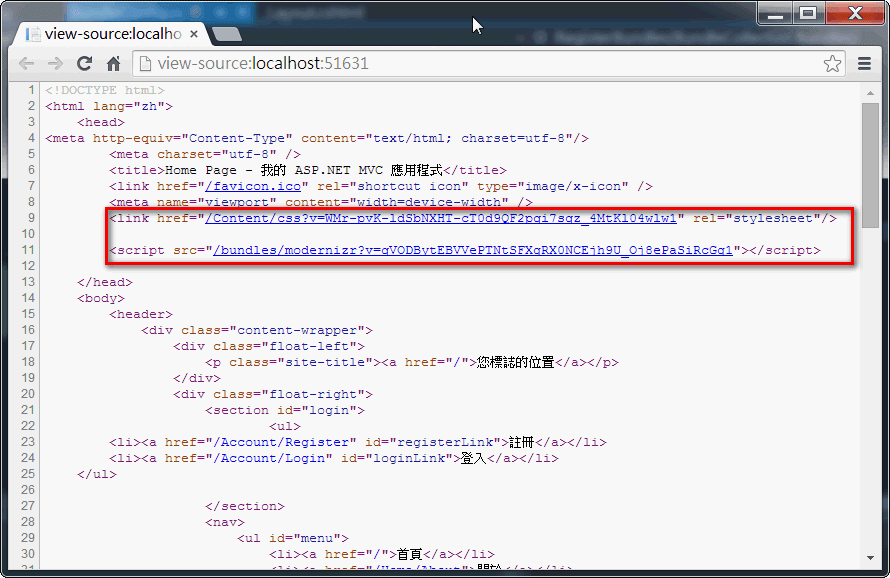Viewport: 890px width, 578px height.
Task: Click the page icon in the address bar
Action: click(145, 64)
